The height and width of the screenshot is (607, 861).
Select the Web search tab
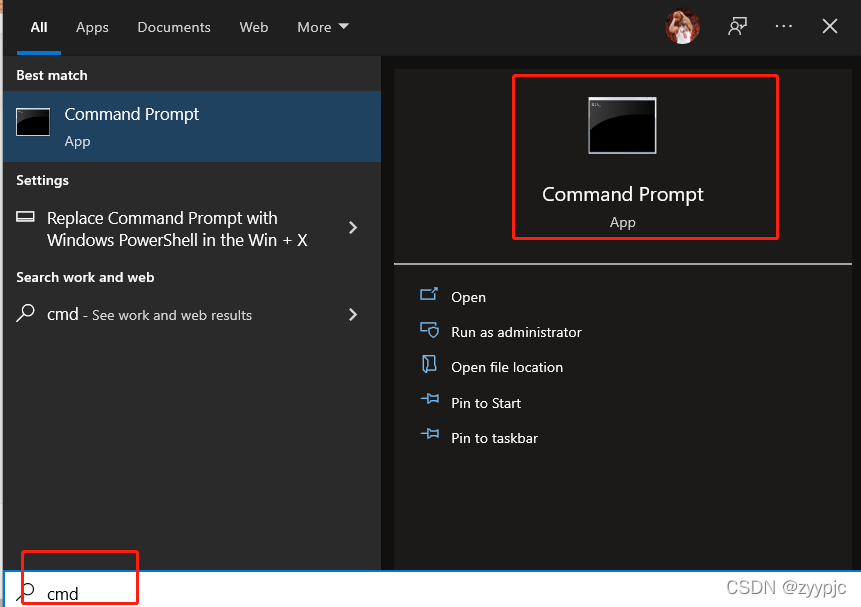[x=254, y=27]
